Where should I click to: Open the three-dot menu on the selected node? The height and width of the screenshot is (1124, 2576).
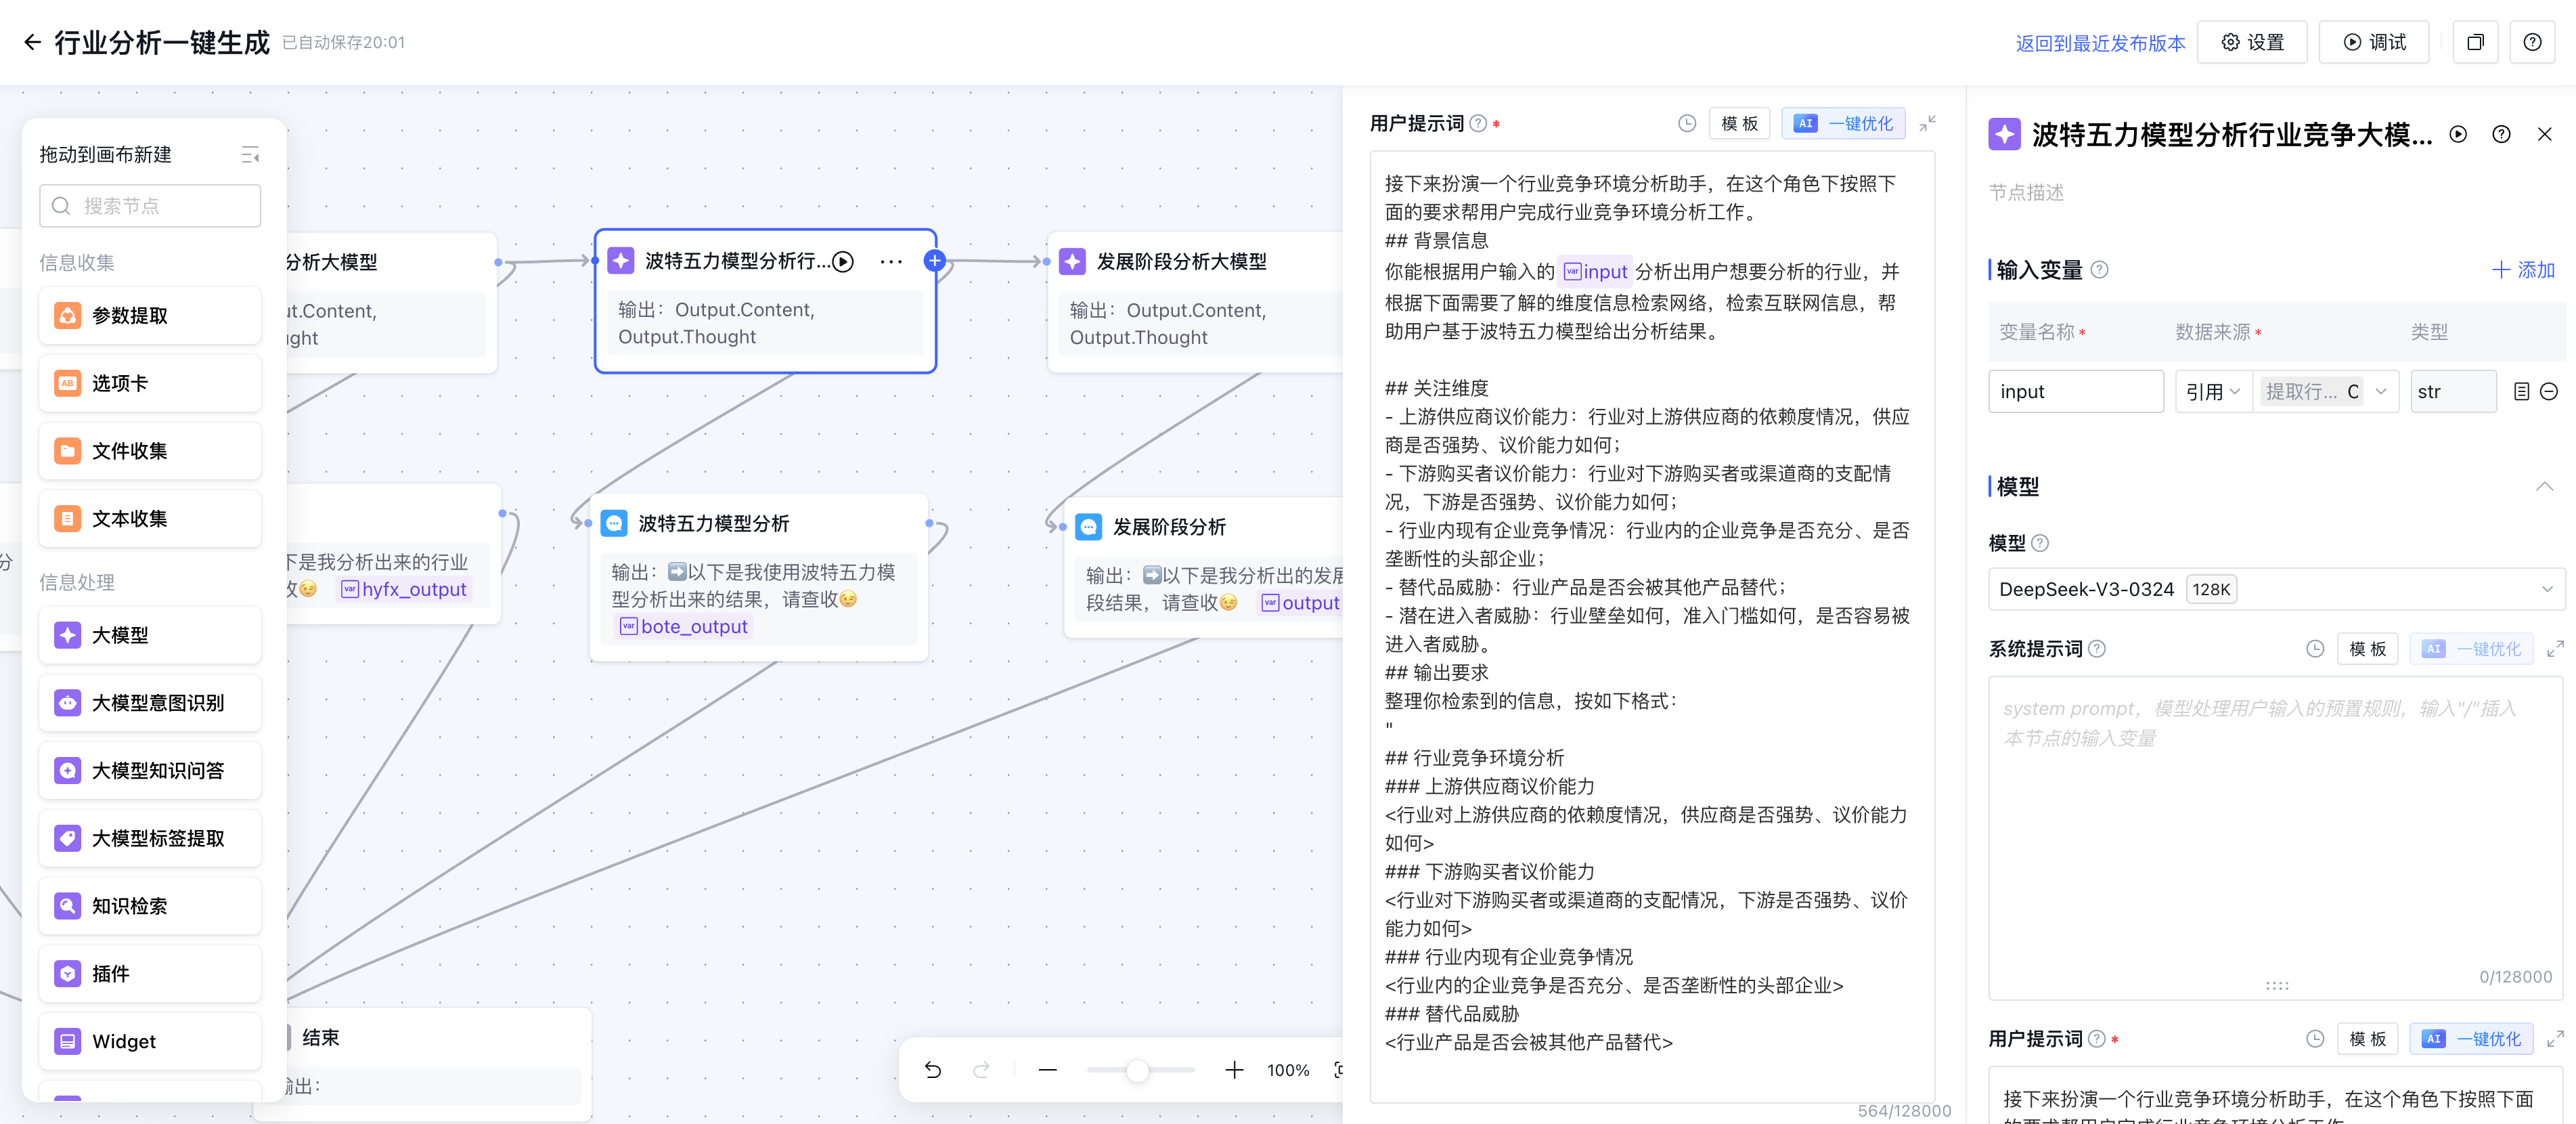coord(890,262)
